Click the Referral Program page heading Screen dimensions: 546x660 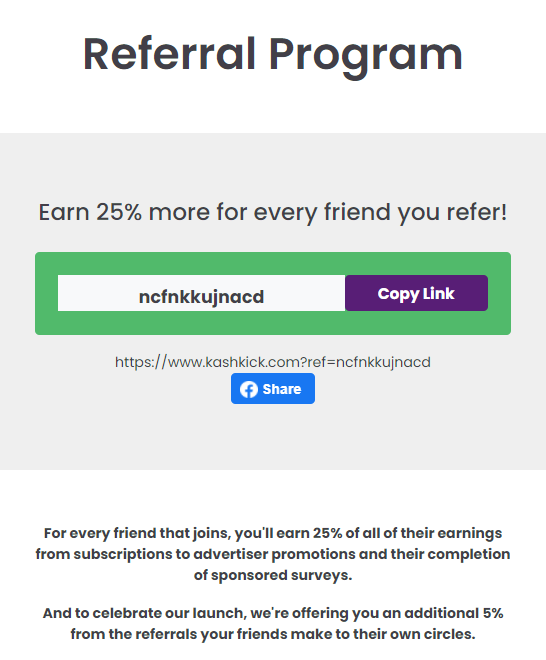[273, 55]
